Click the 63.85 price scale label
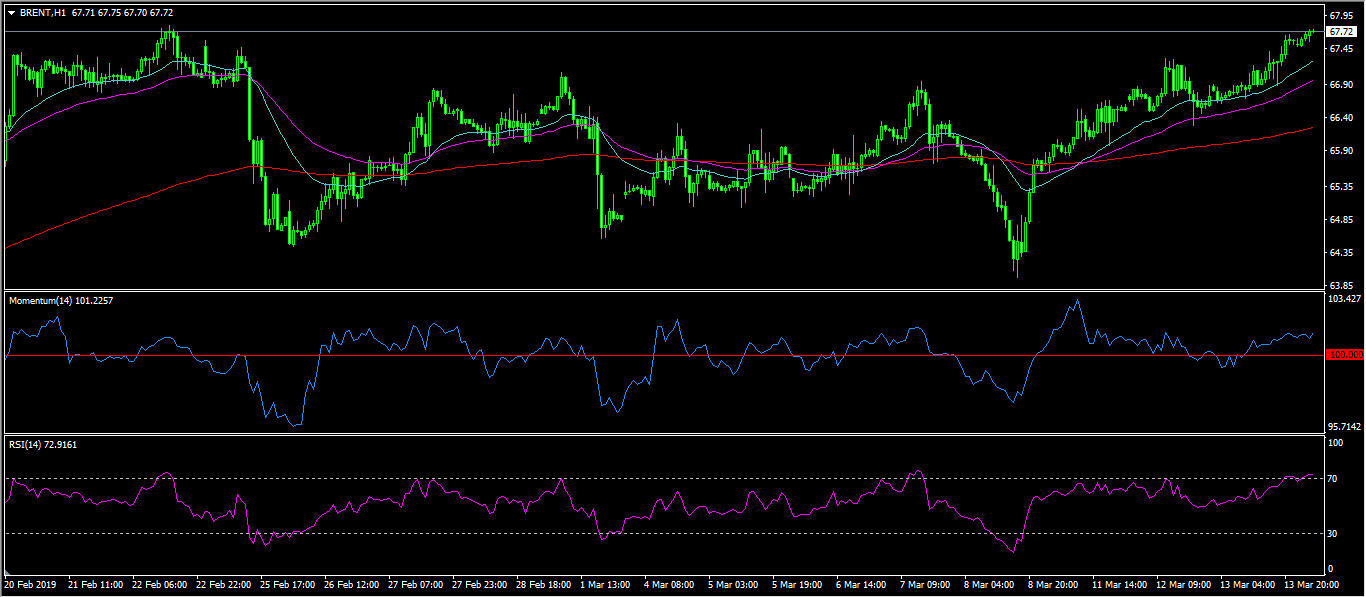 coord(1340,286)
